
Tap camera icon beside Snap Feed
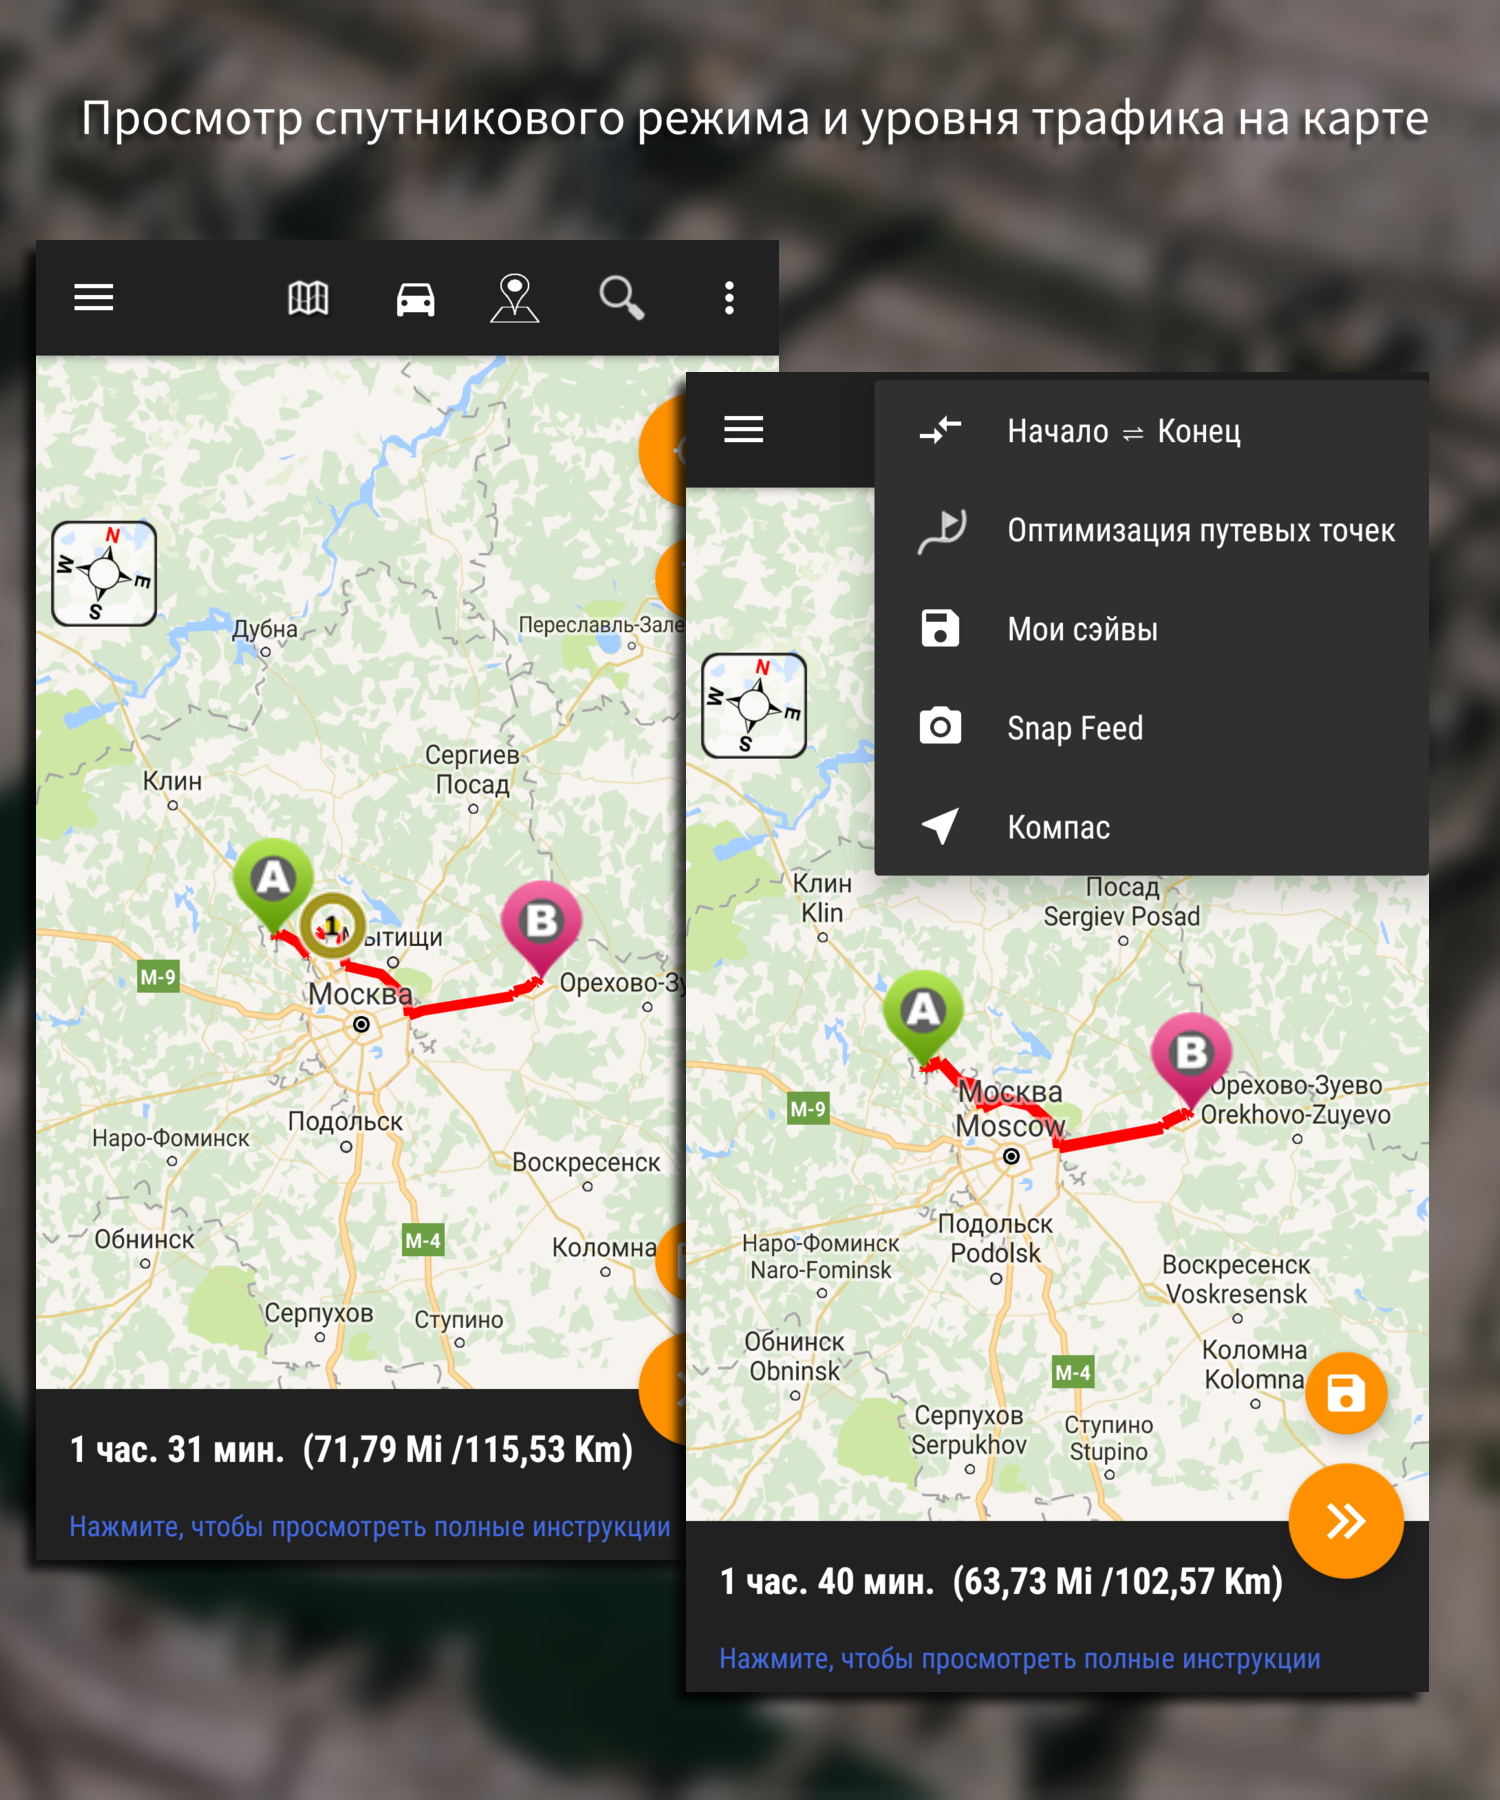pos(940,727)
